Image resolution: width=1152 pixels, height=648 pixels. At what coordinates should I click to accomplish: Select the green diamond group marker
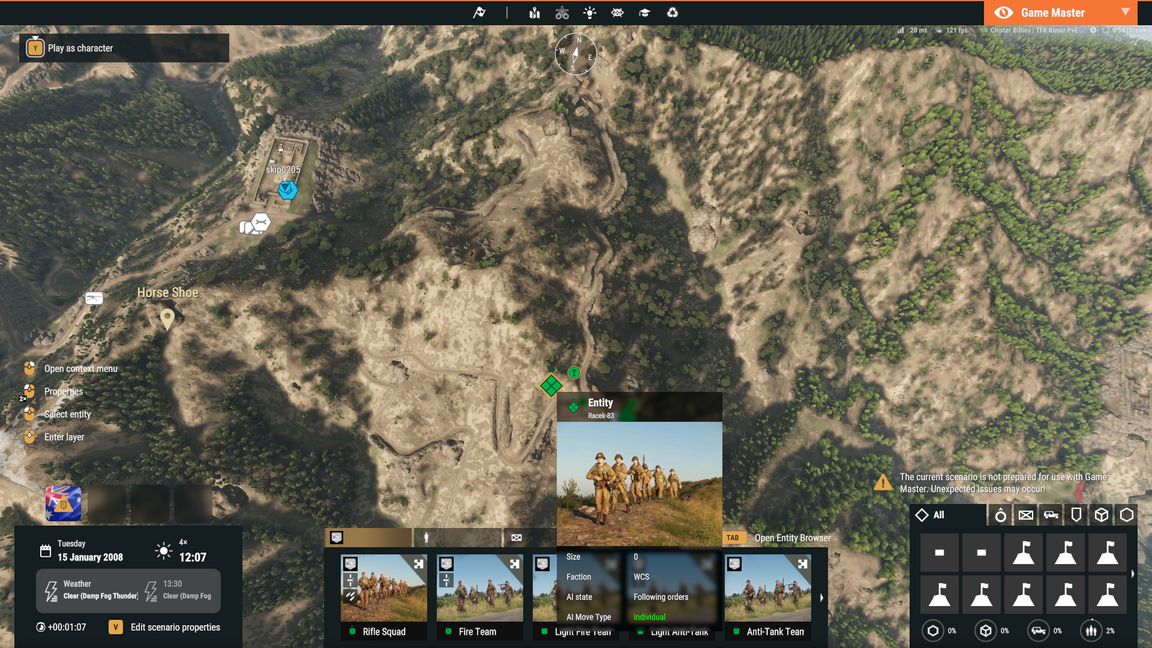pos(551,385)
